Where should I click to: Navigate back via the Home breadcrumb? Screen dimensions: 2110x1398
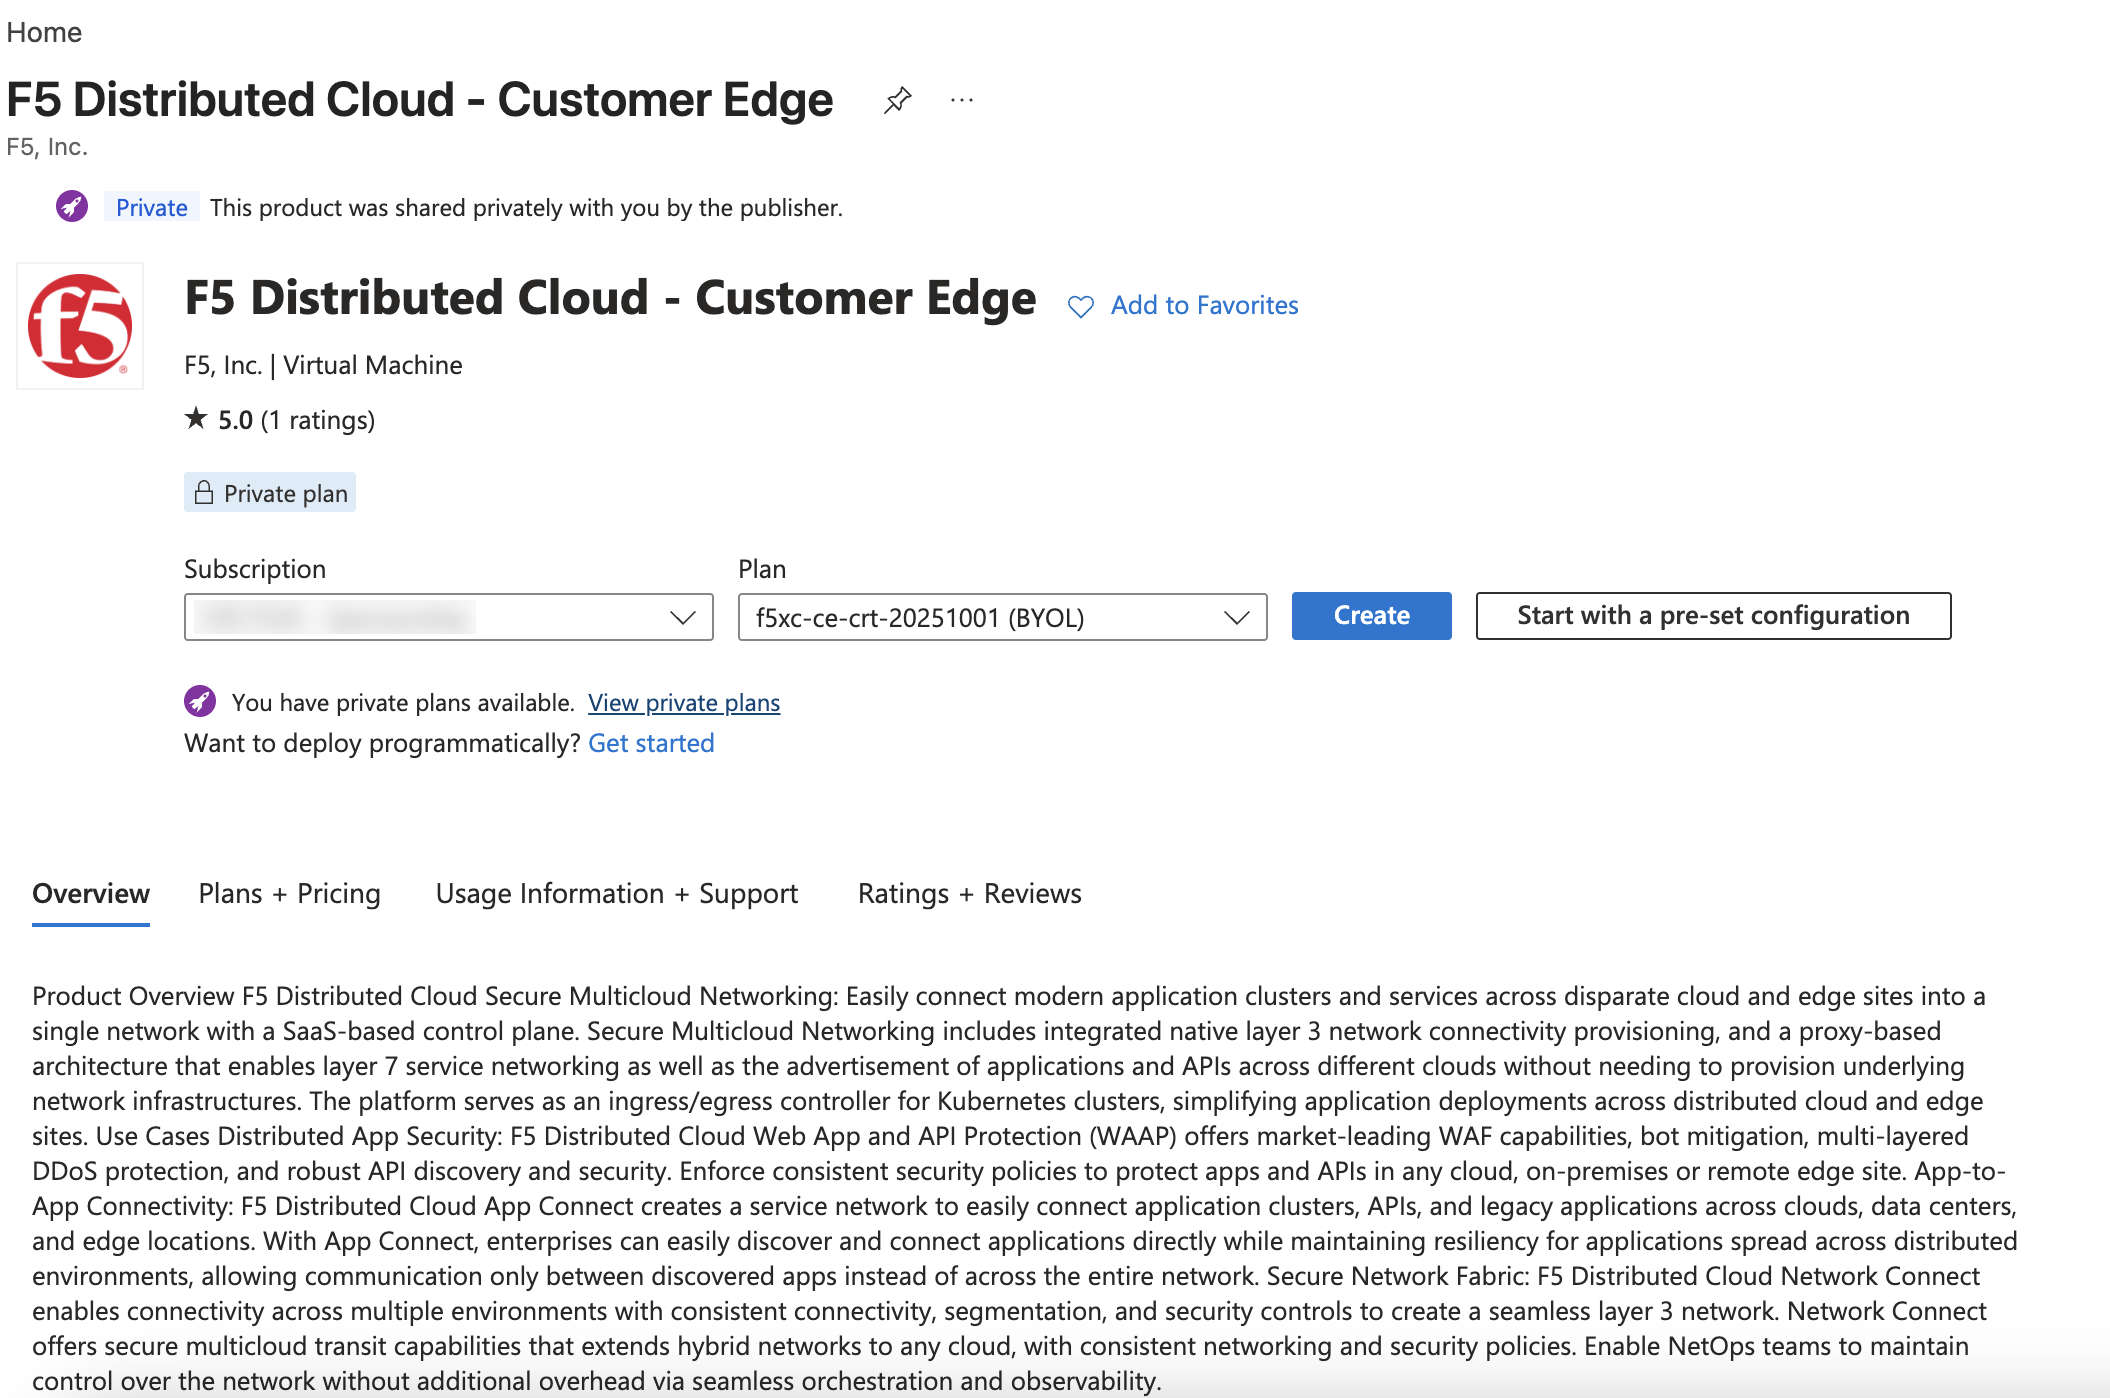44,31
